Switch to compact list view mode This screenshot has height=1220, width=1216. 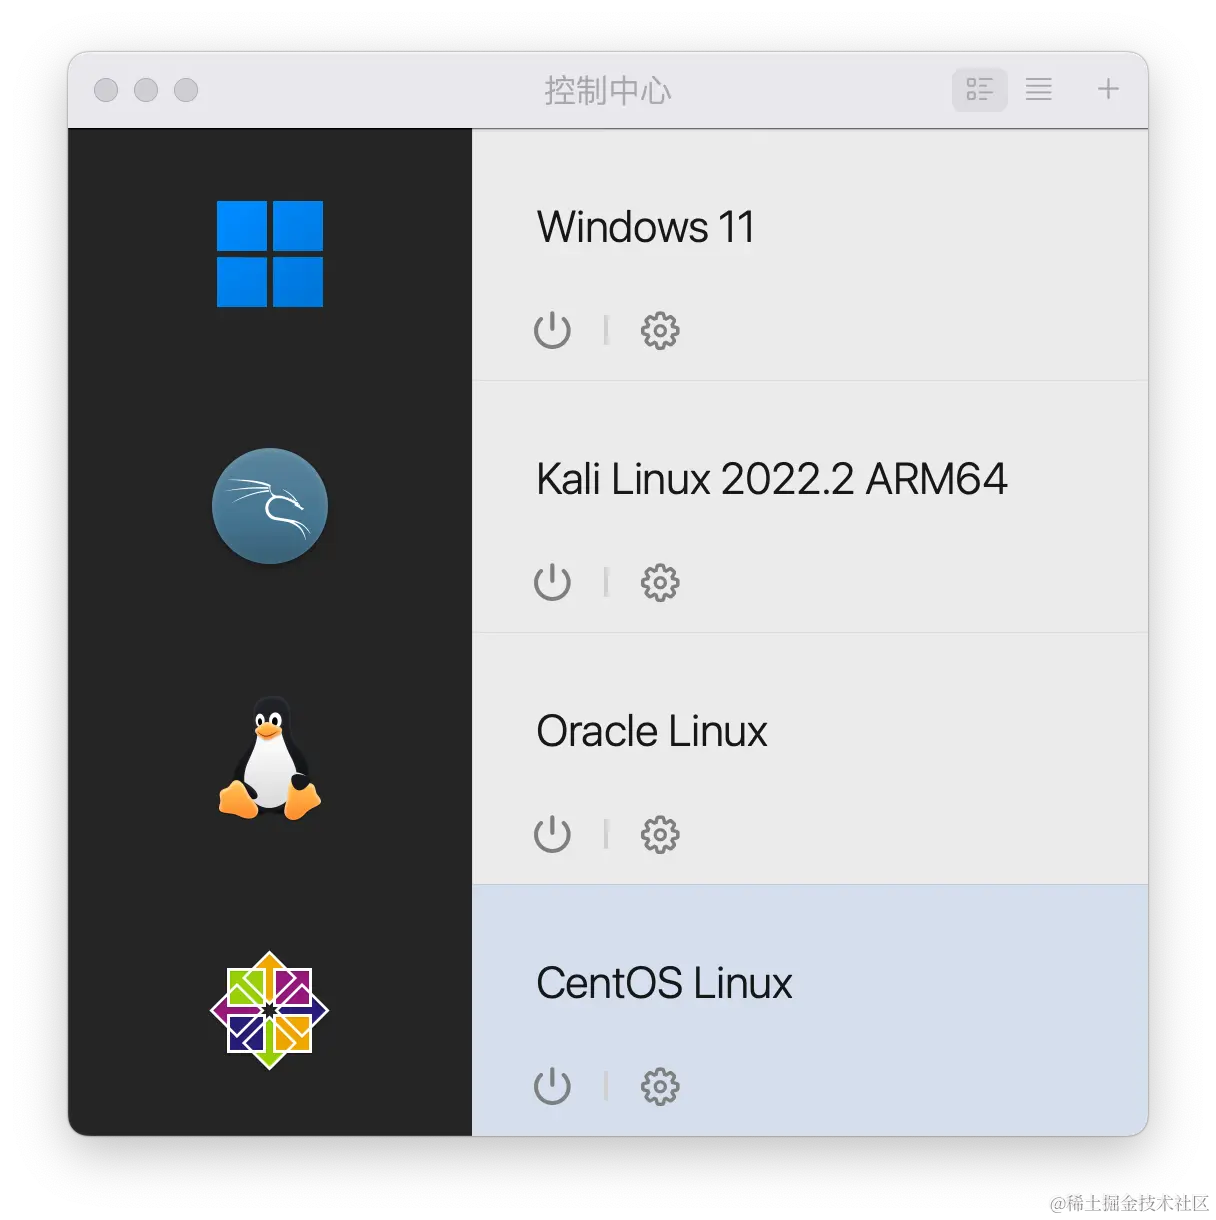tap(1039, 89)
